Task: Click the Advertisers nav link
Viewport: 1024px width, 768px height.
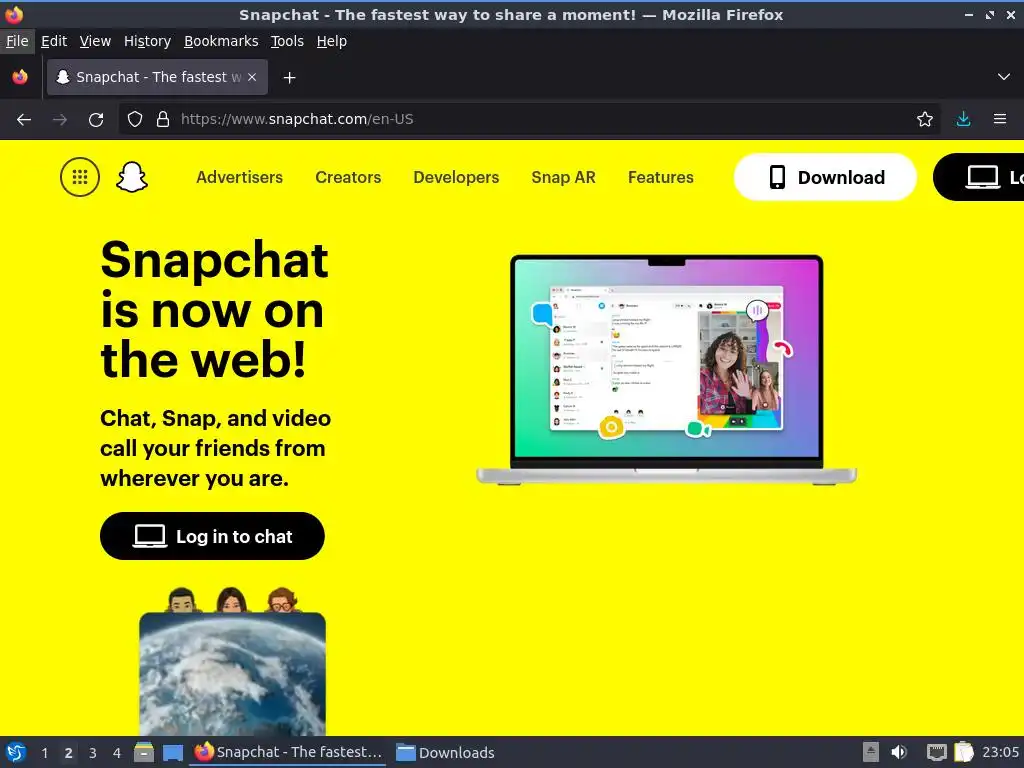Action: coord(240,177)
